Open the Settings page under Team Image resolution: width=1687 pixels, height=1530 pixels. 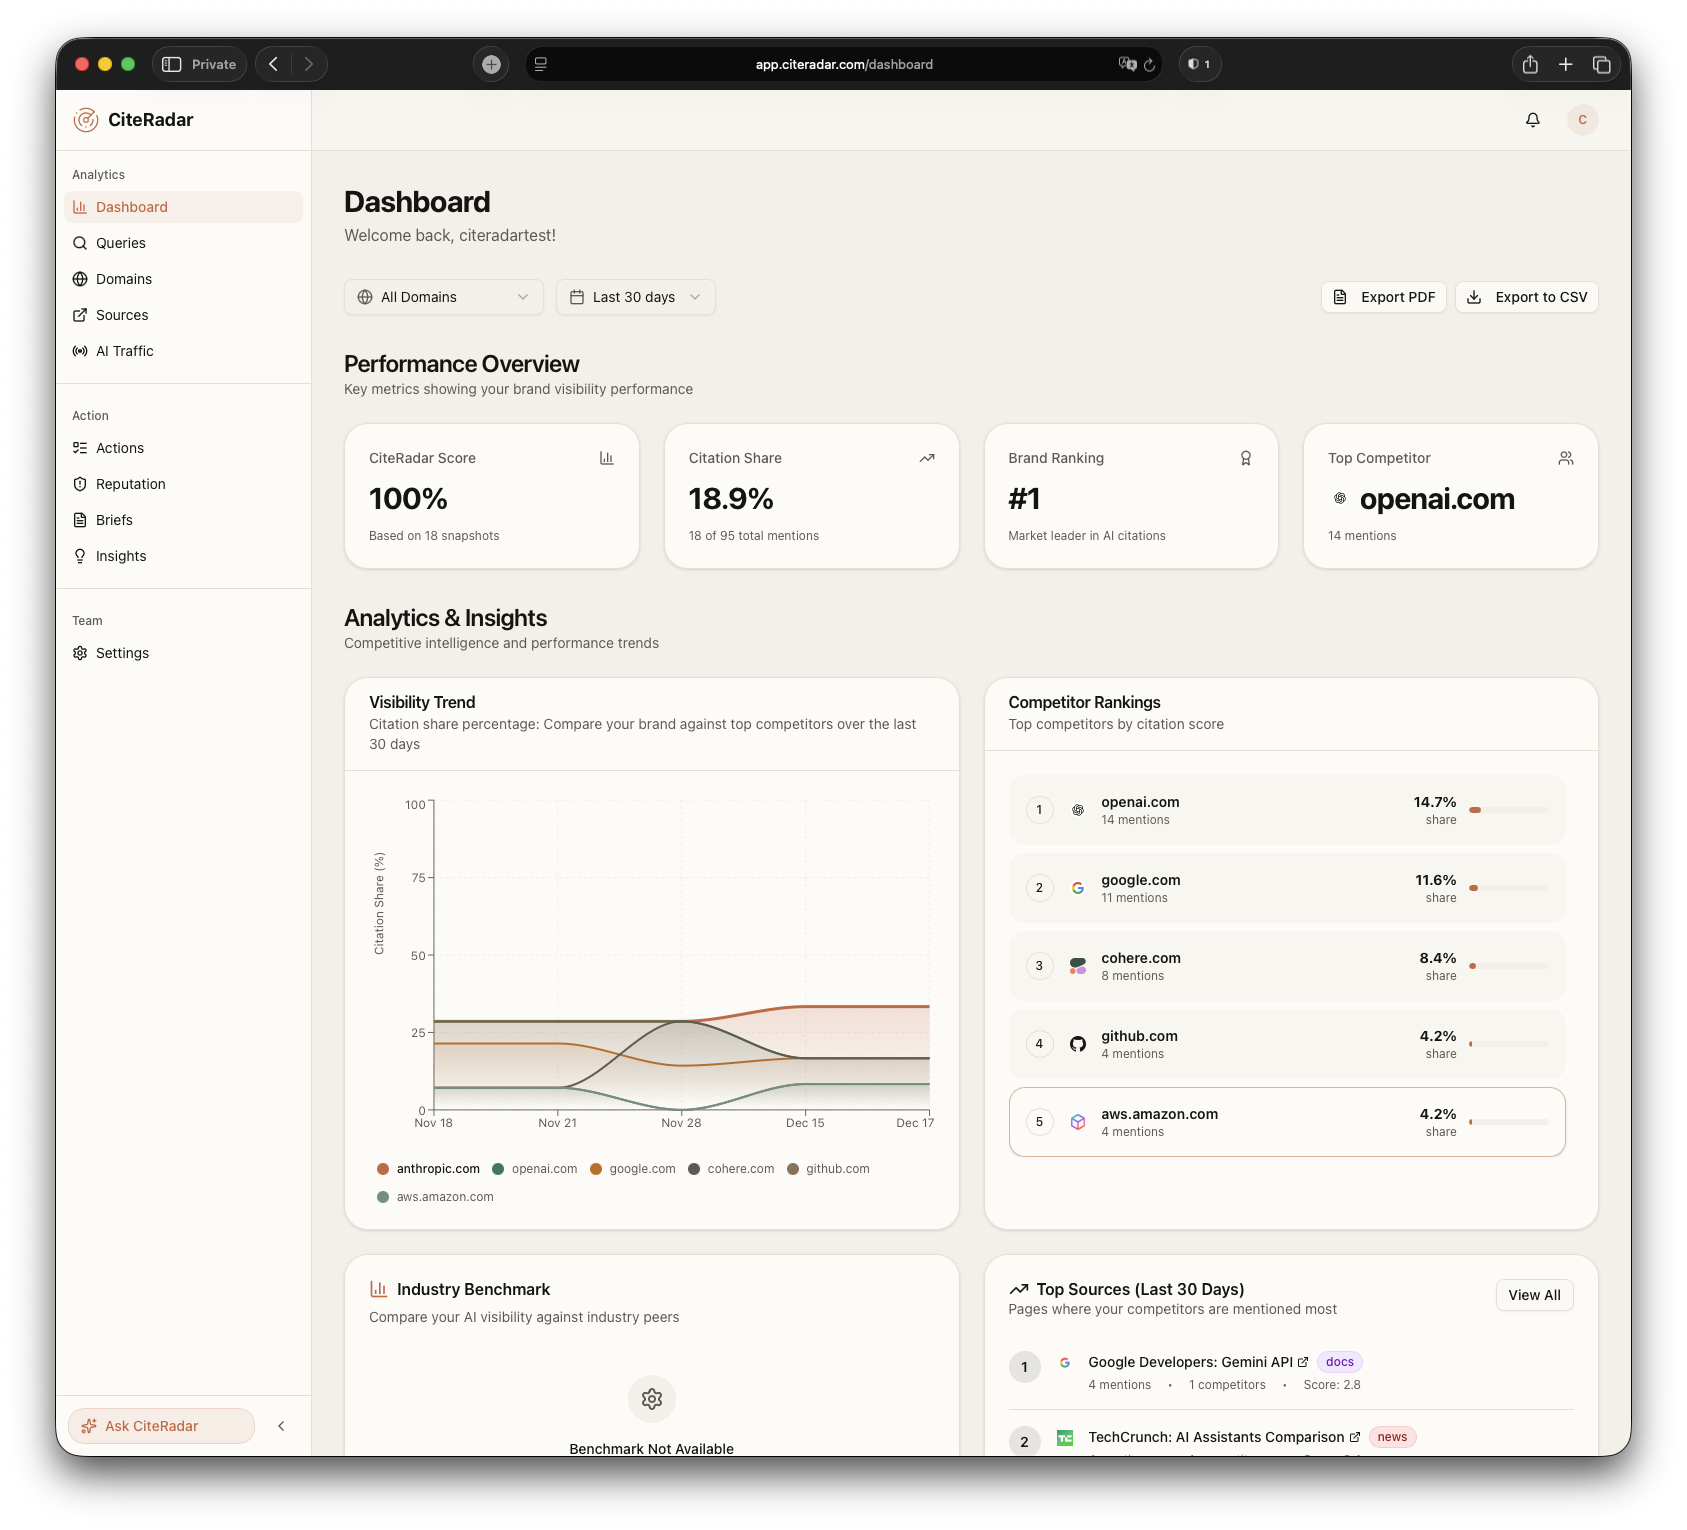point(122,653)
